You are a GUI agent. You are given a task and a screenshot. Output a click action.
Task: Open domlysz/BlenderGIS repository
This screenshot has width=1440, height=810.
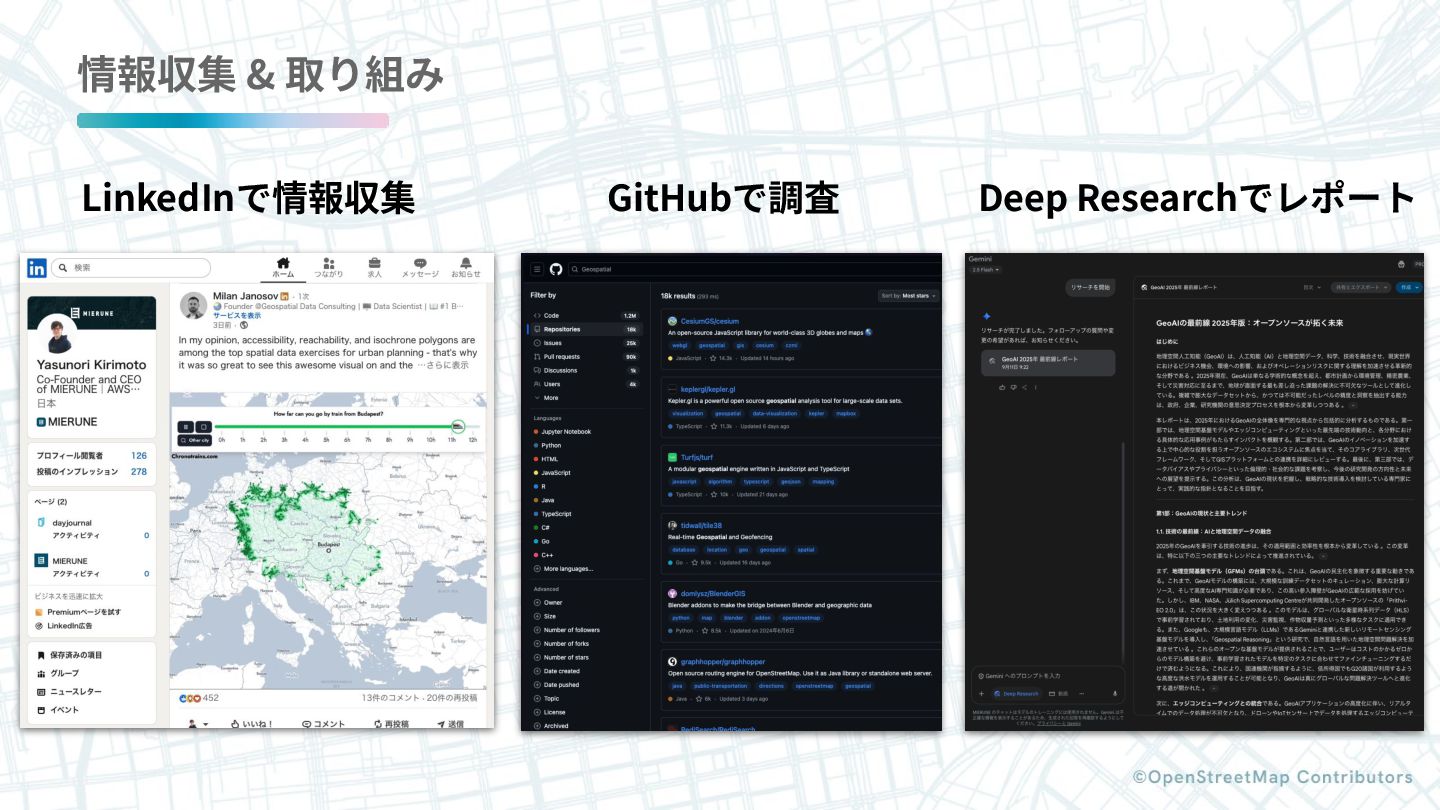pos(712,593)
